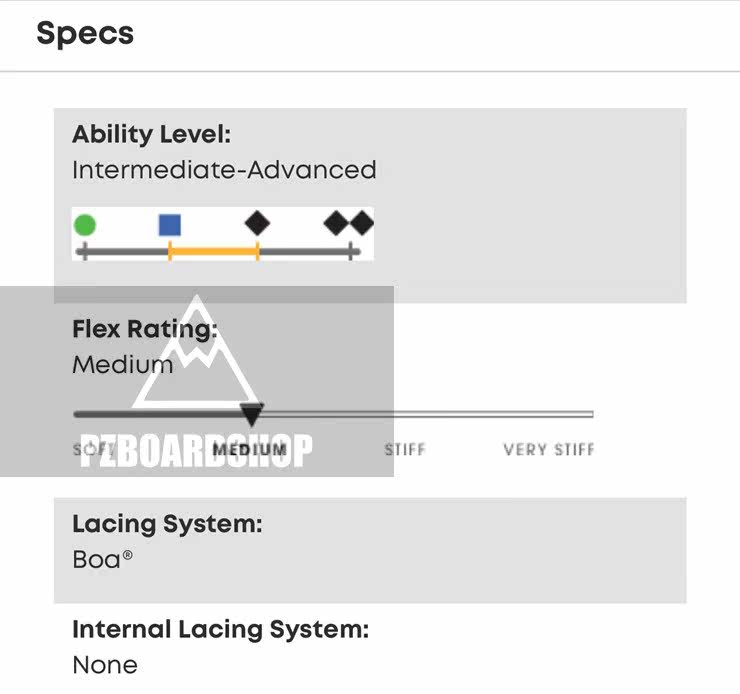Select the None internal lacing value

105,665
